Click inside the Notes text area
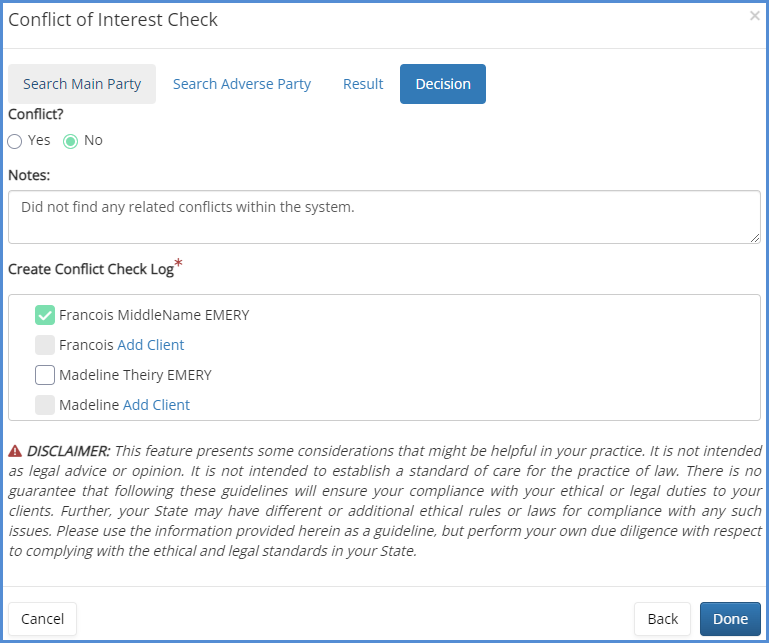769x643 pixels. [x=384, y=217]
